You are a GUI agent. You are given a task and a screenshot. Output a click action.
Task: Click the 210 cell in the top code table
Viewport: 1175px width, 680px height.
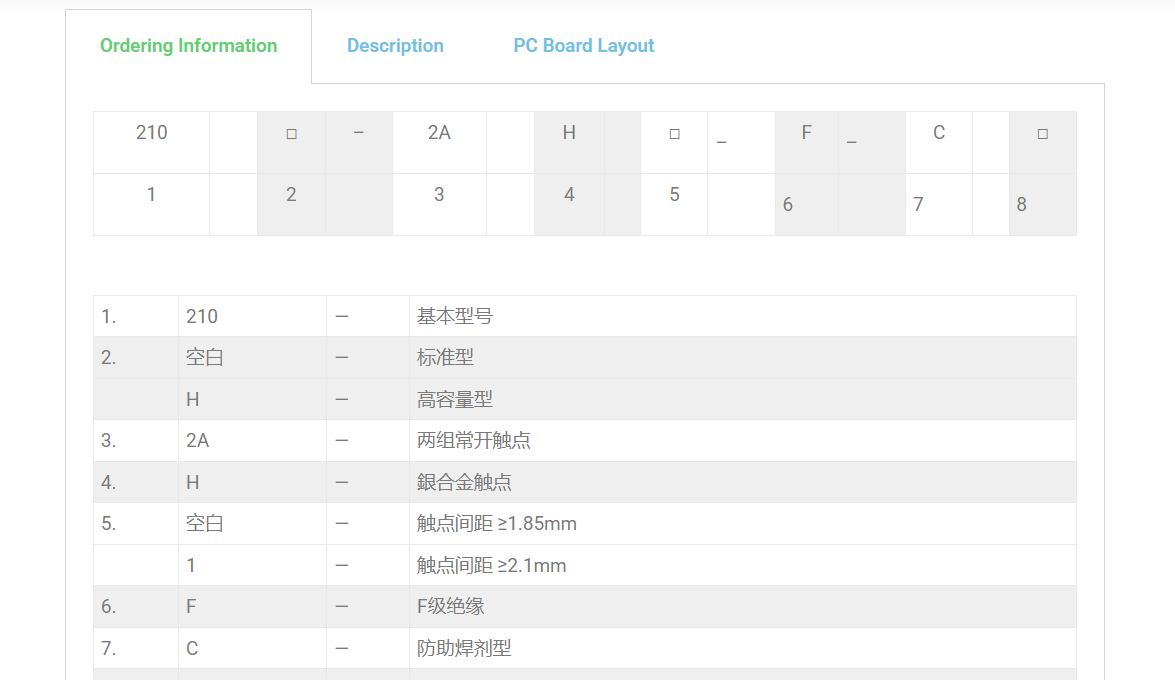152,133
